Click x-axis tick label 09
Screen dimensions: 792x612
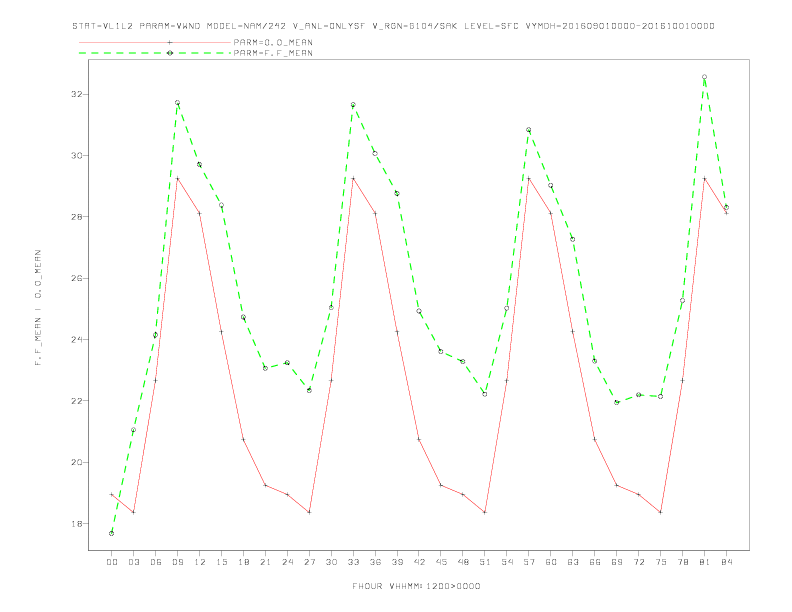pos(177,562)
